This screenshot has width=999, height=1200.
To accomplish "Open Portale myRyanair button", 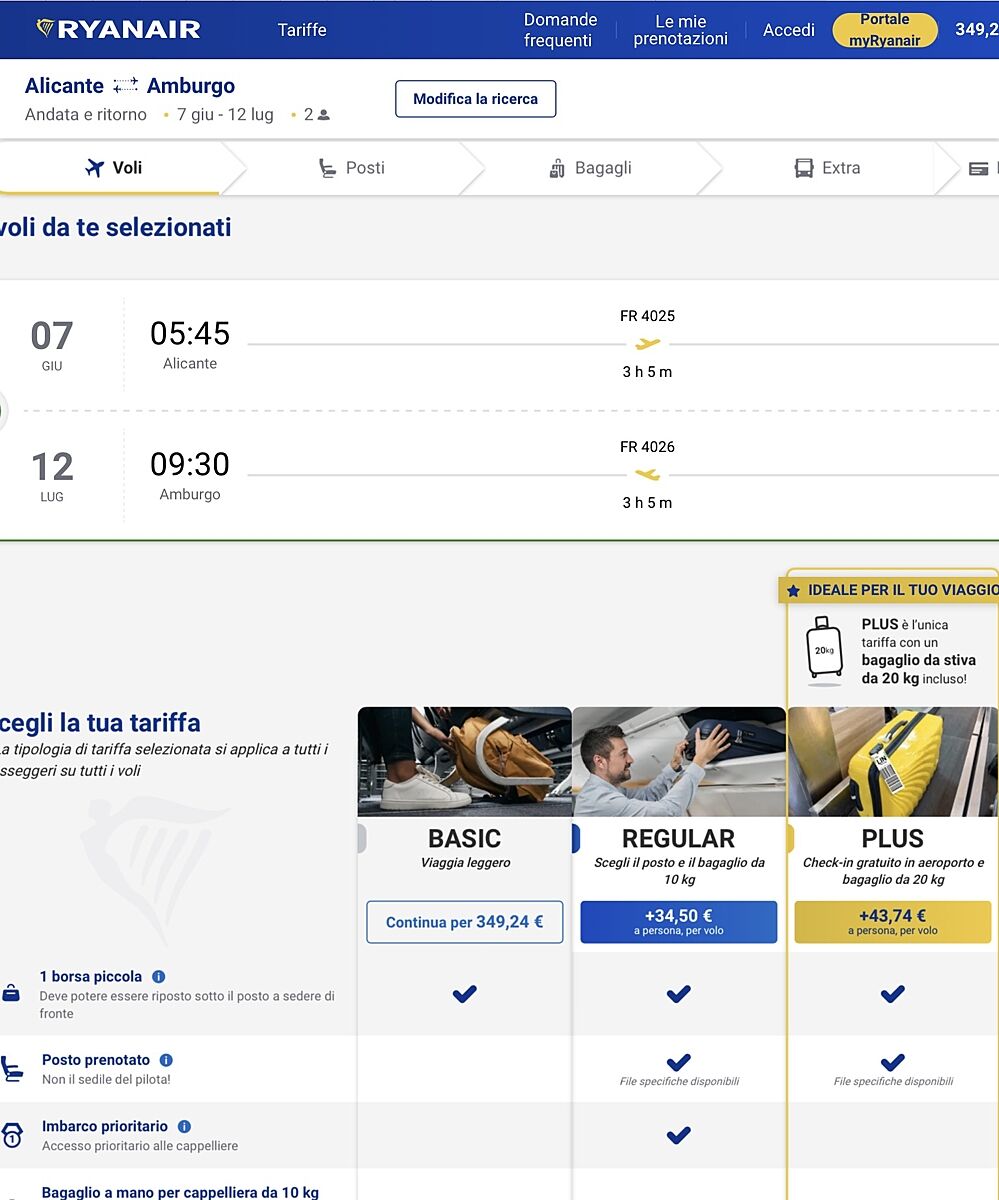I will [884, 30].
